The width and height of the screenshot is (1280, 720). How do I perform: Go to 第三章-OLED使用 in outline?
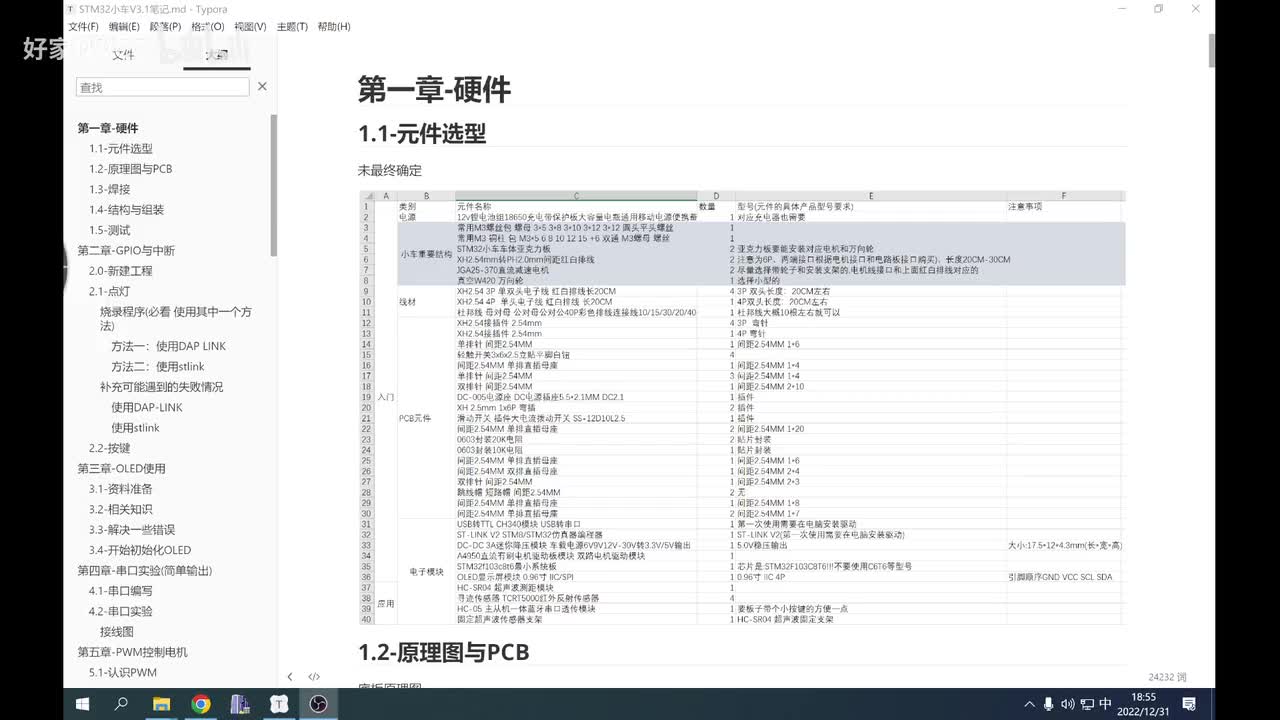pos(122,469)
